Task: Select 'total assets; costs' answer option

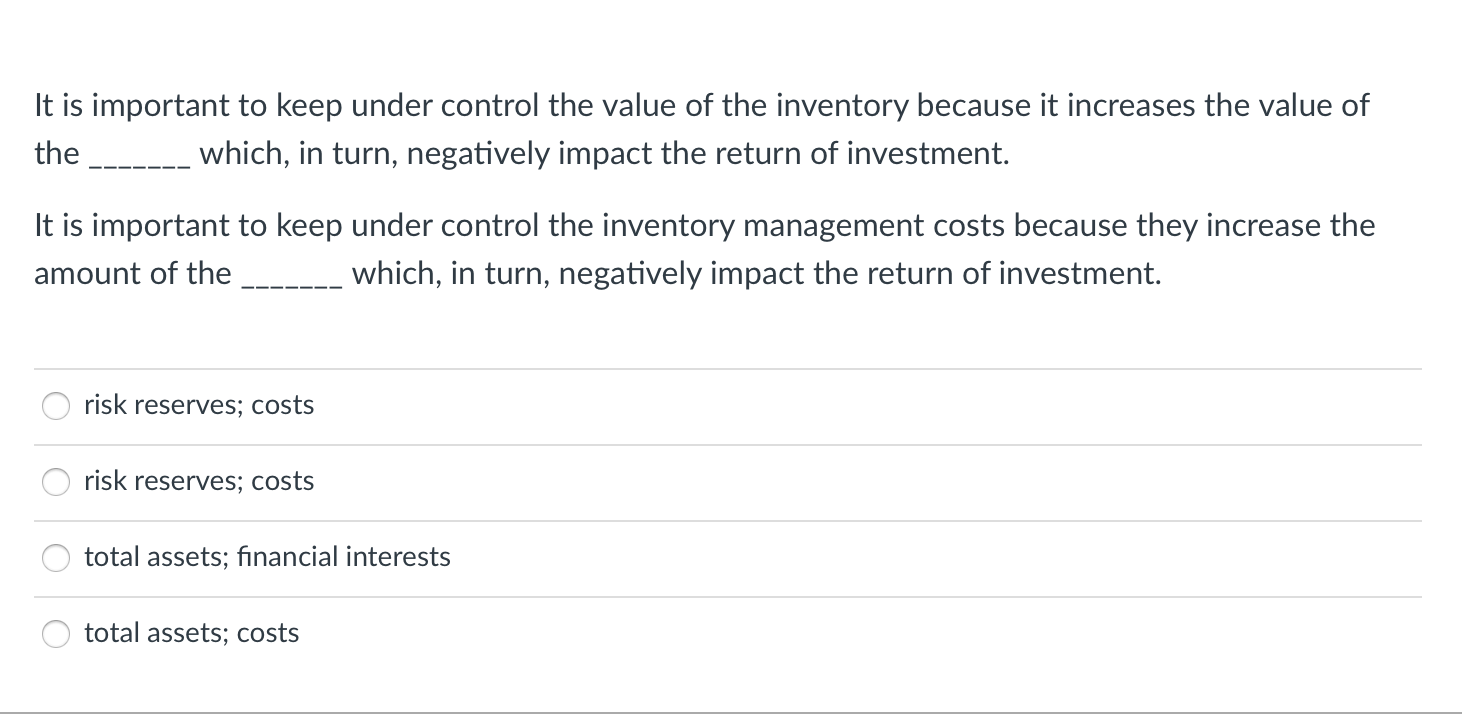Action: tap(56, 633)
